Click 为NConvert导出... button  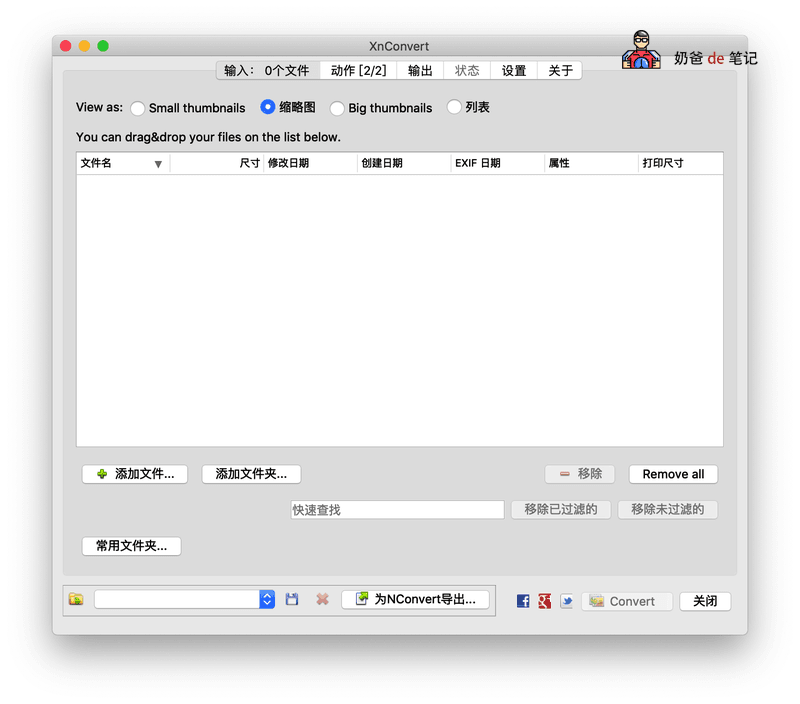coord(415,599)
